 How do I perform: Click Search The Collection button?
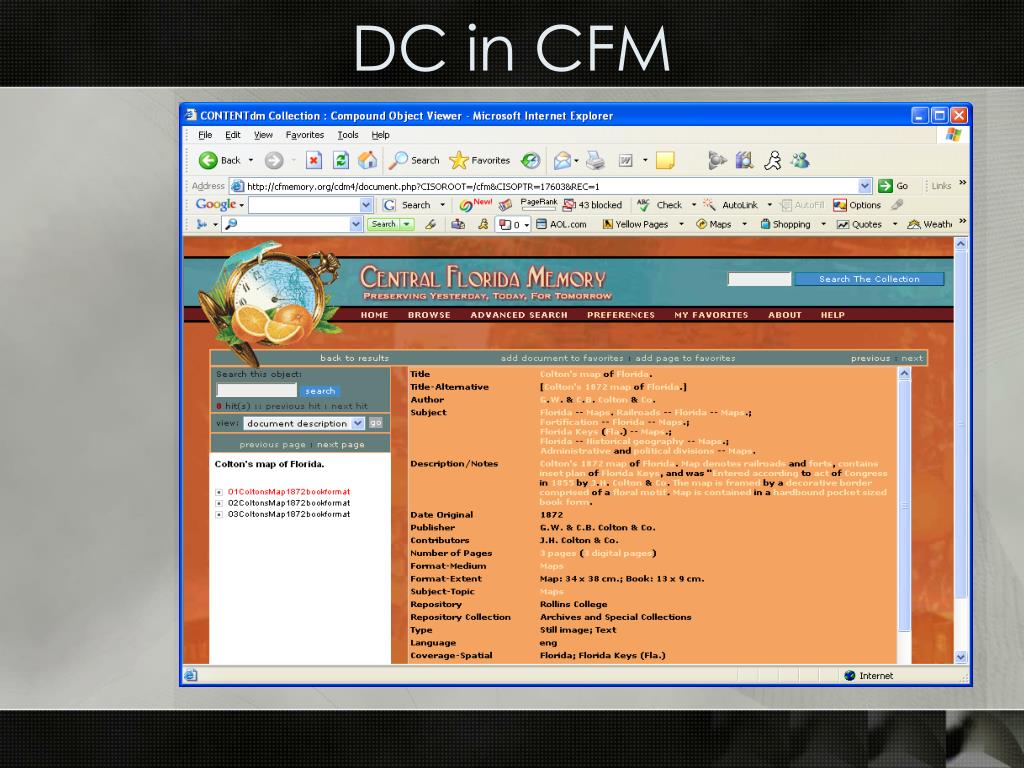(x=869, y=279)
